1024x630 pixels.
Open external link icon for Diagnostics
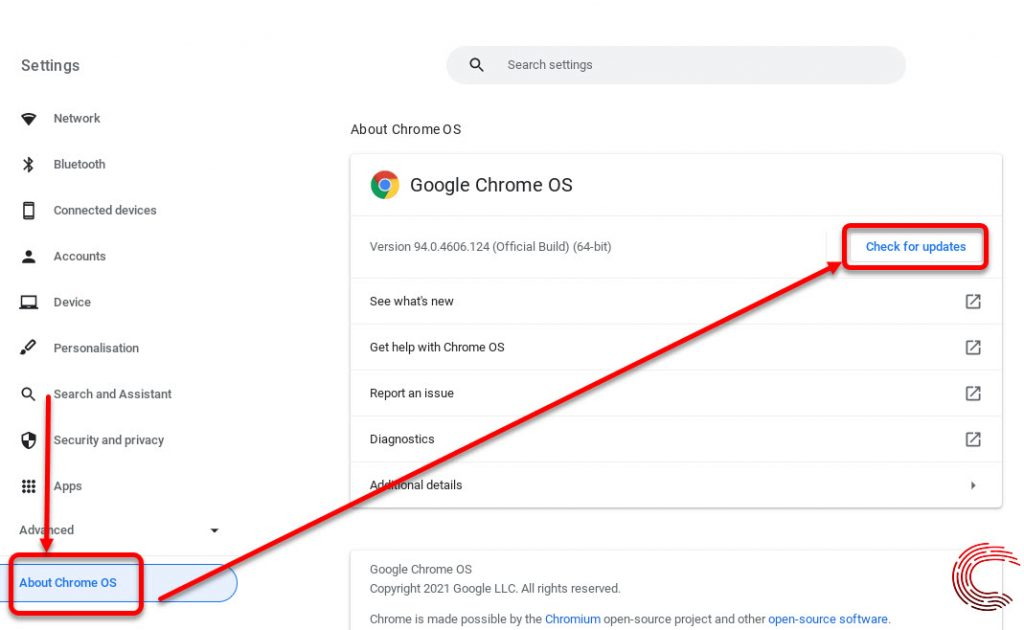coord(973,439)
